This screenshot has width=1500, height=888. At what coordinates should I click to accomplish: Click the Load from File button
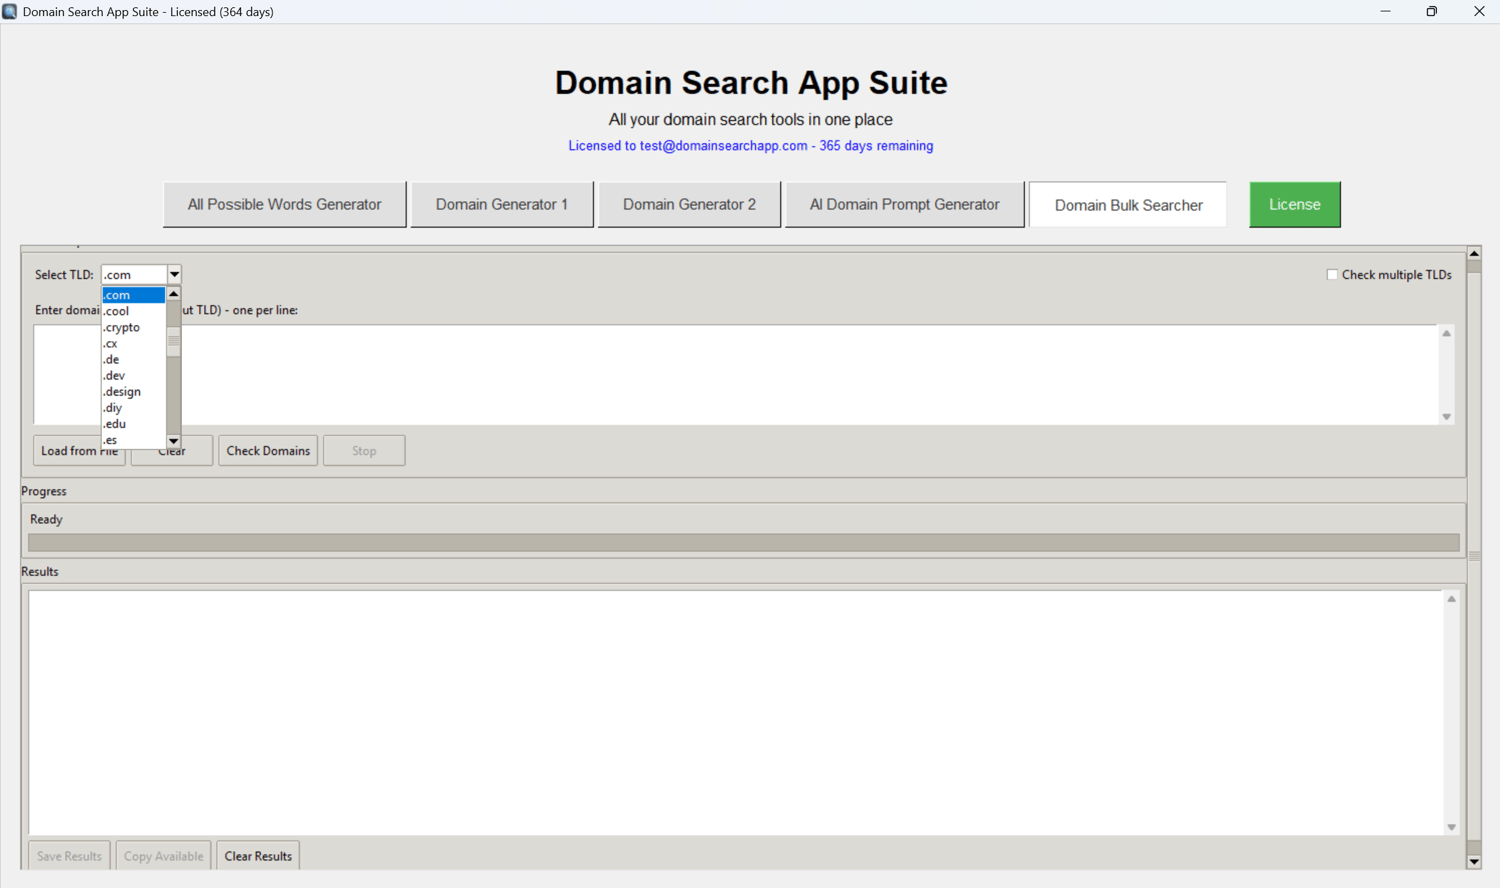[79, 451]
